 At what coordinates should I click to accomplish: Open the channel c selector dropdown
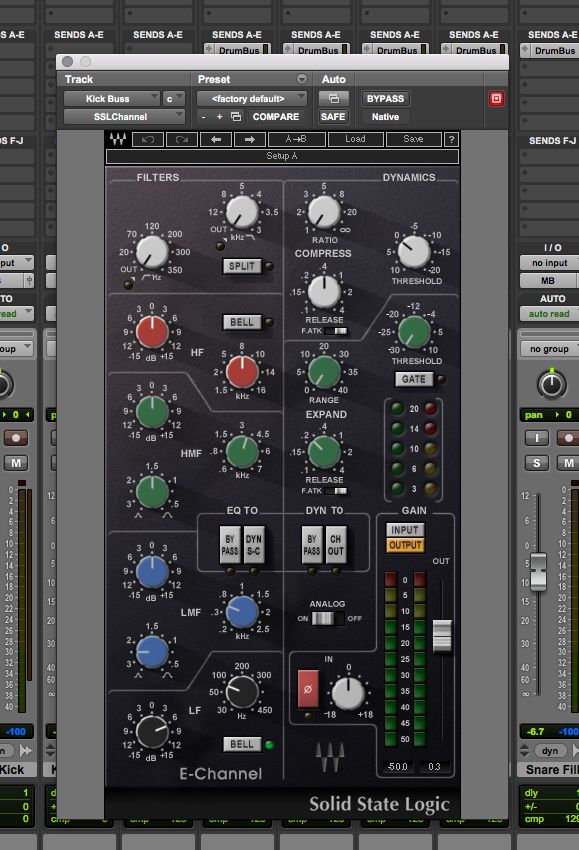point(174,99)
